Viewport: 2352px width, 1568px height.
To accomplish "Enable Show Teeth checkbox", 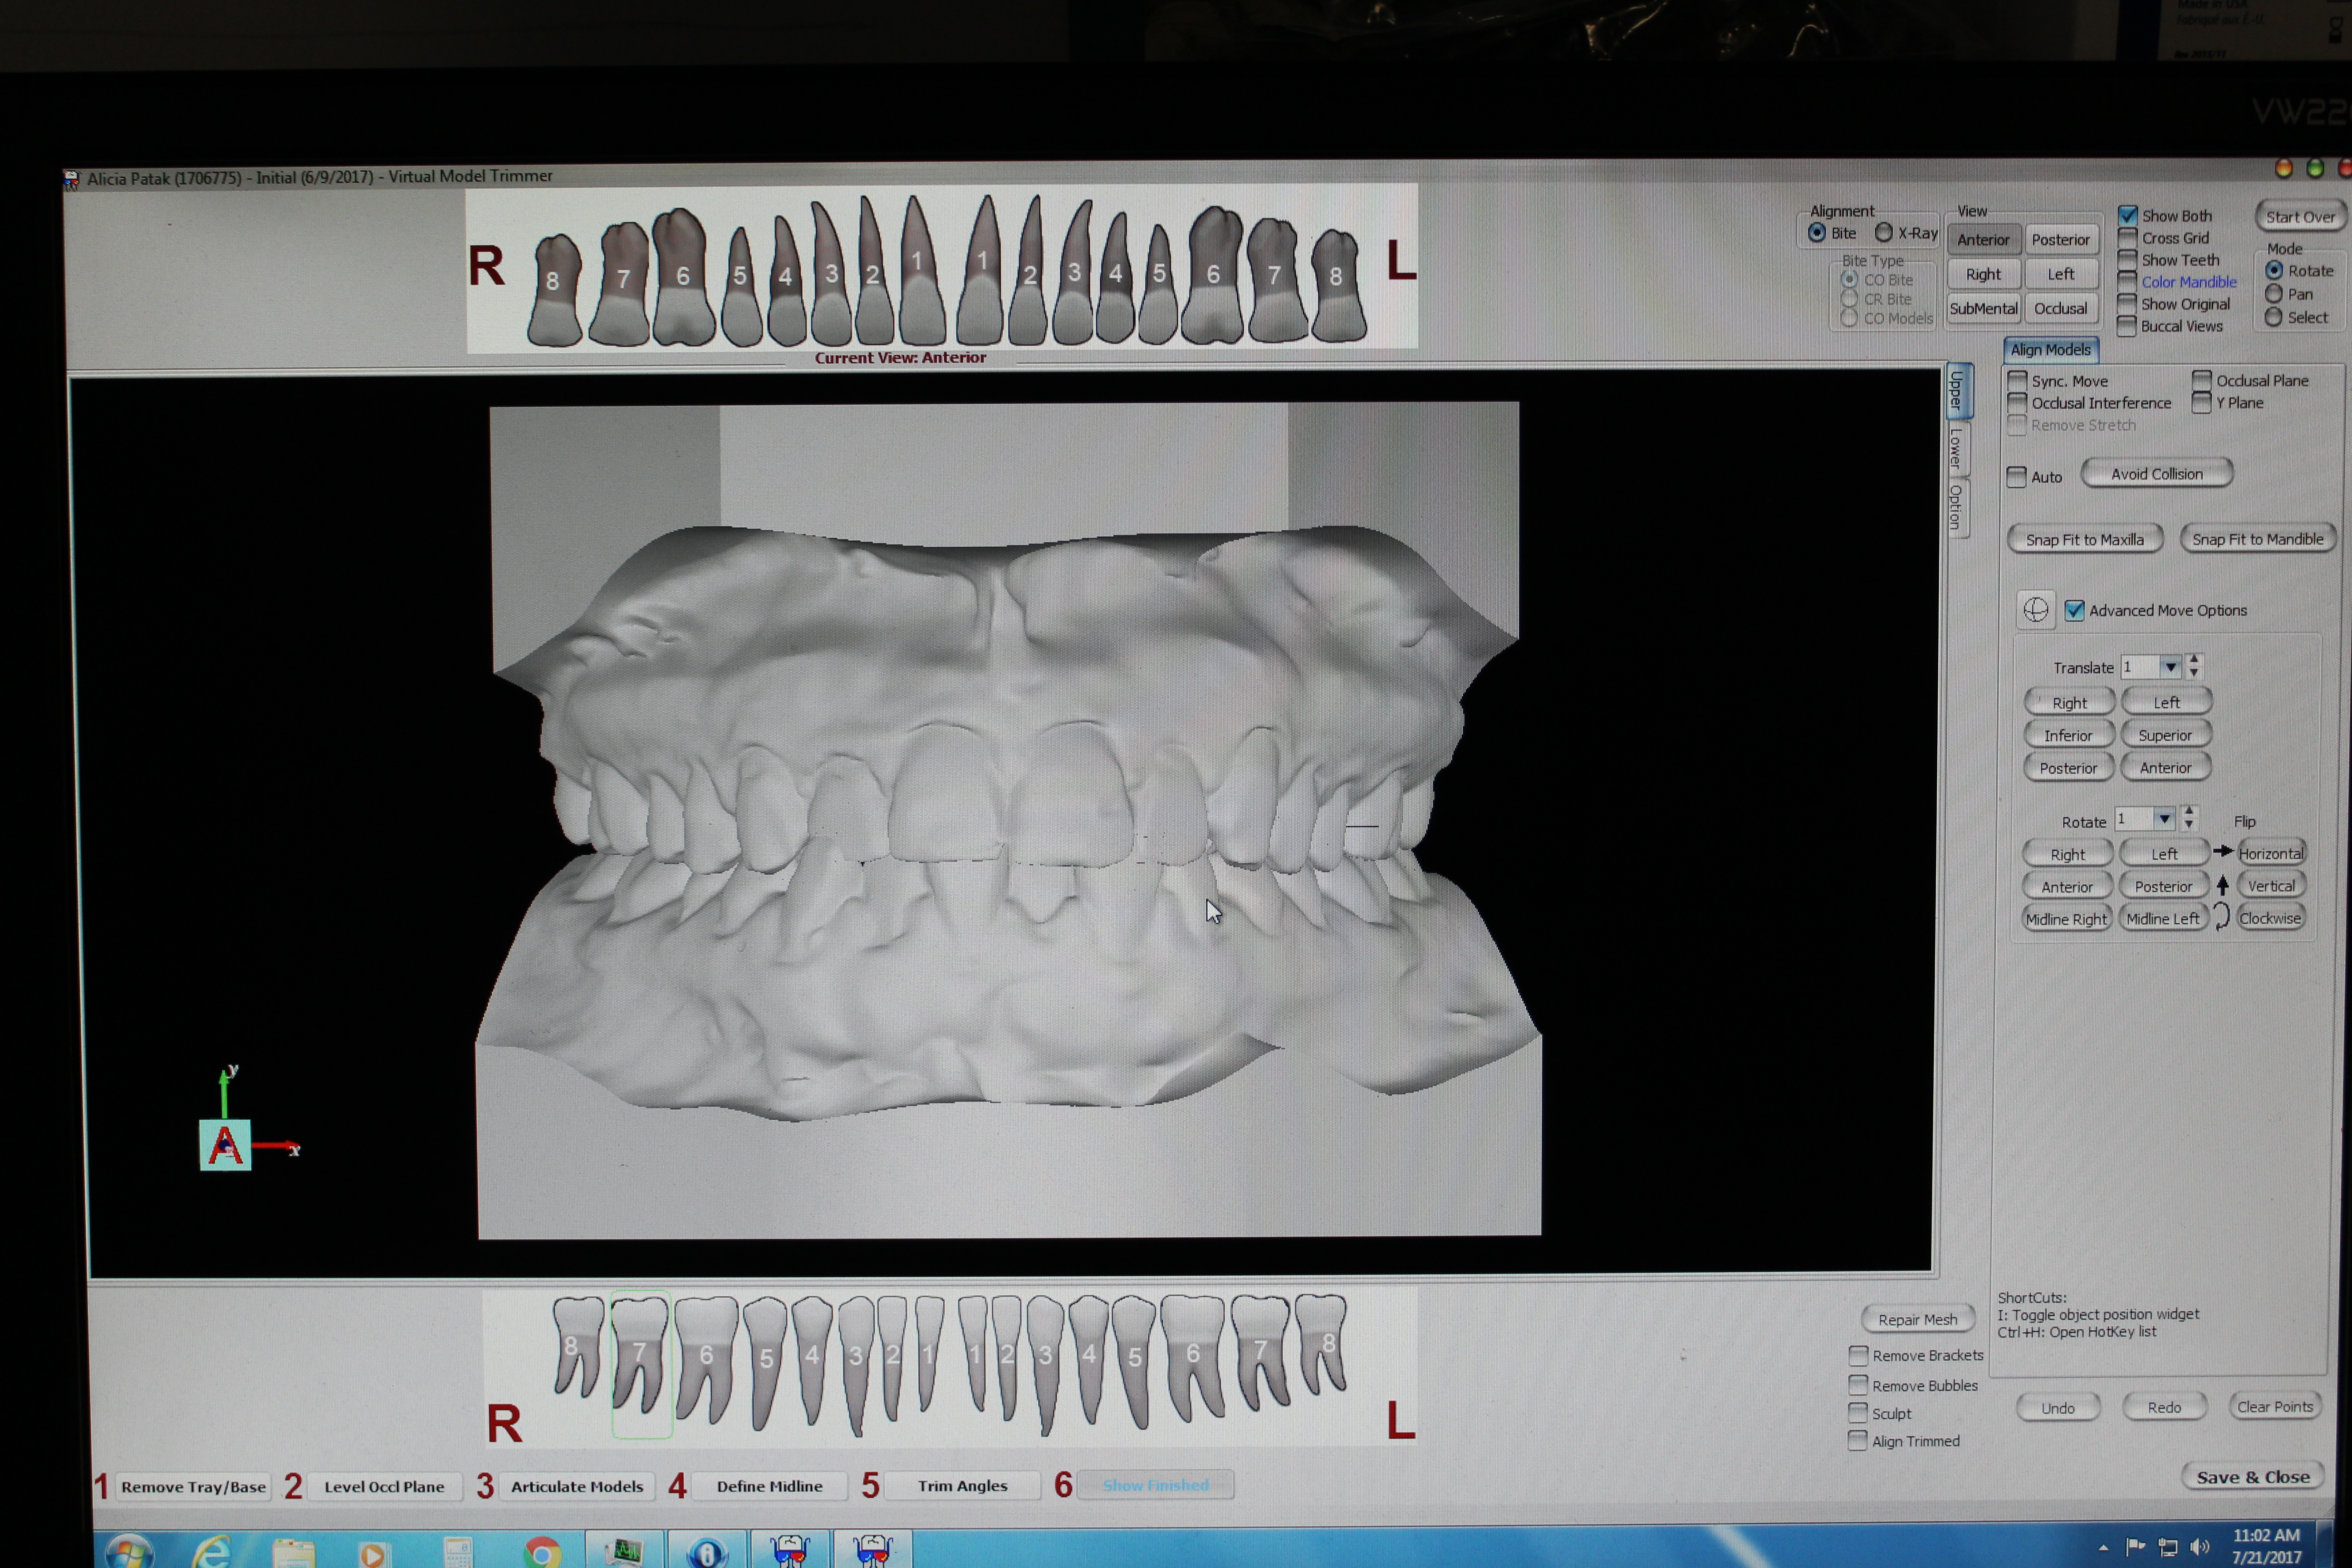I will (x=2127, y=260).
